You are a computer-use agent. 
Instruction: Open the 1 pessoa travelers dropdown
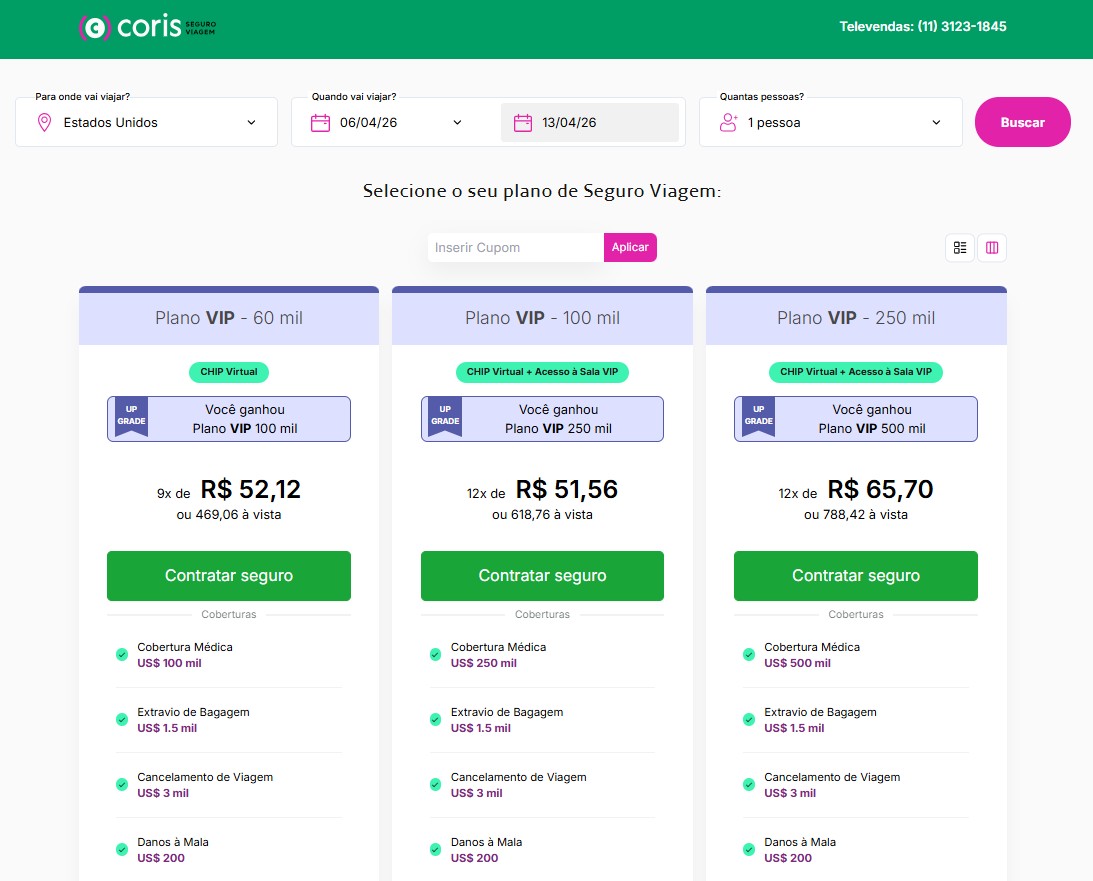click(x=830, y=123)
